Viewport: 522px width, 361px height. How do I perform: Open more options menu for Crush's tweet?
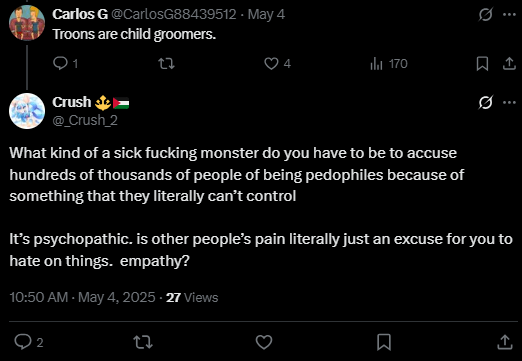tap(509, 102)
